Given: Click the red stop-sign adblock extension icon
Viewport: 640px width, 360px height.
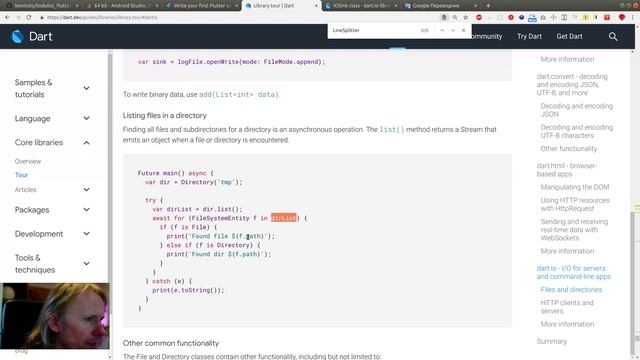Looking at the screenshot, I should point(479,18).
